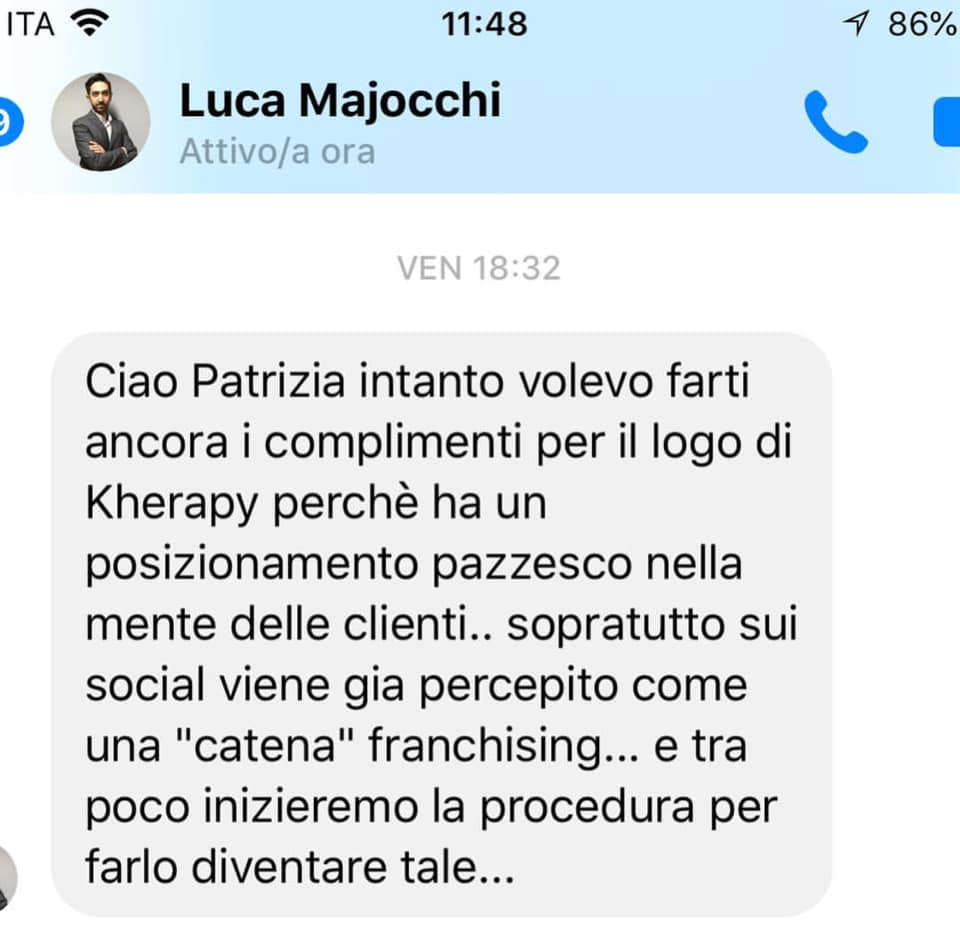
Task: Go back via the blue unread-badge button
Action: pyautogui.click(x=10, y=122)
